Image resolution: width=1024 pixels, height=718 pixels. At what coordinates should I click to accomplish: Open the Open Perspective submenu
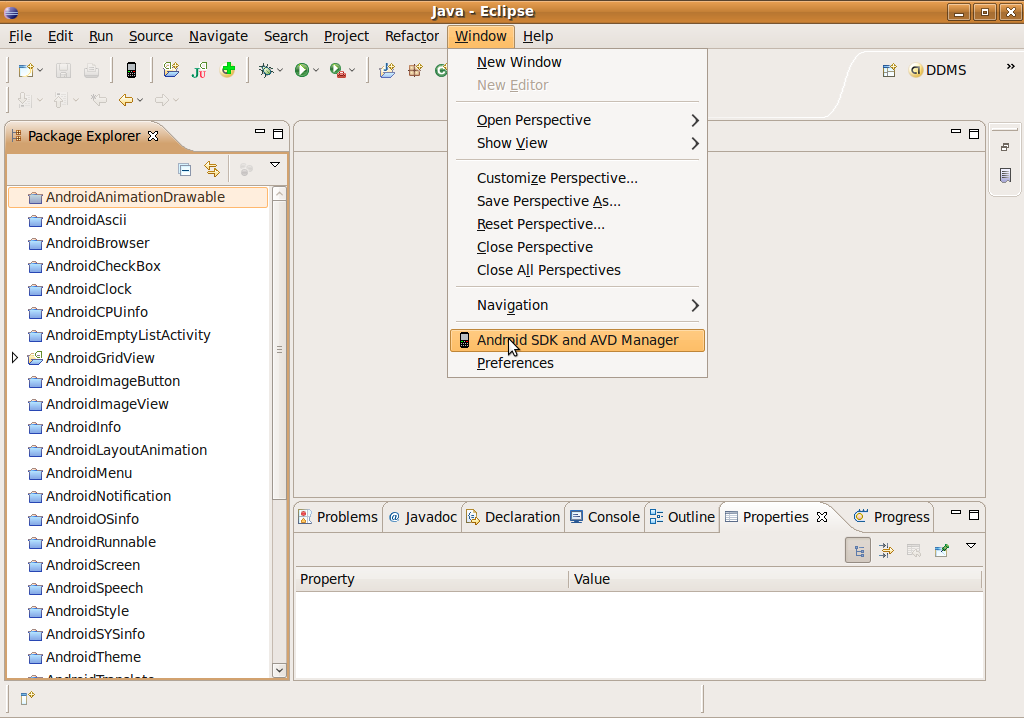pos(577,120)
